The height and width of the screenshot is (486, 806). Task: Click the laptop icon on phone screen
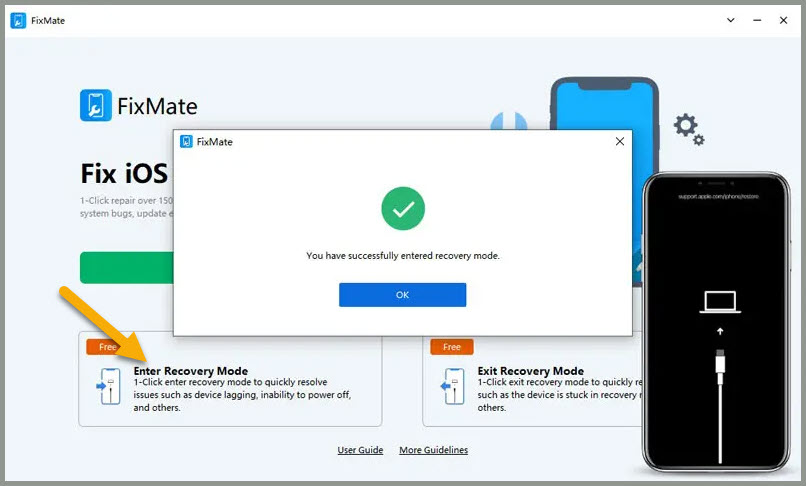[720, 302]
